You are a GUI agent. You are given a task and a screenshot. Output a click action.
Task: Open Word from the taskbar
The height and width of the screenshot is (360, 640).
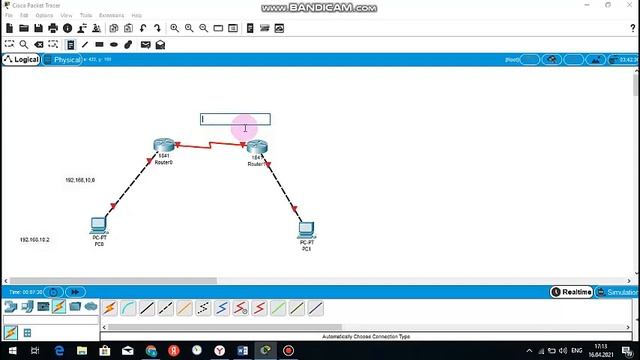(242, 351)
